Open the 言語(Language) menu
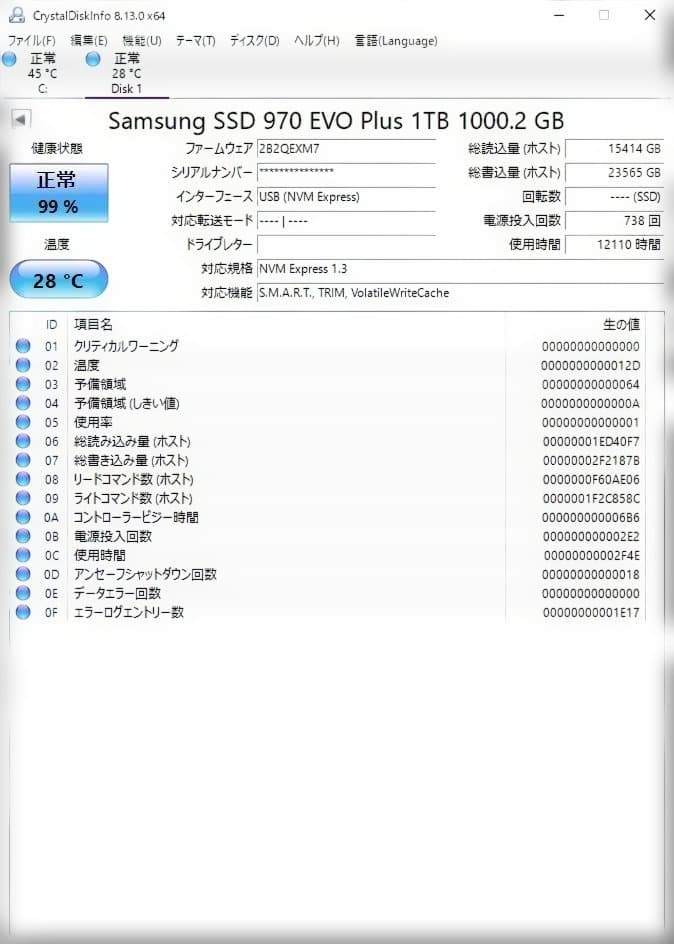Image resolution: width=674 pixels, height=944 pixels. click(395, 41)
